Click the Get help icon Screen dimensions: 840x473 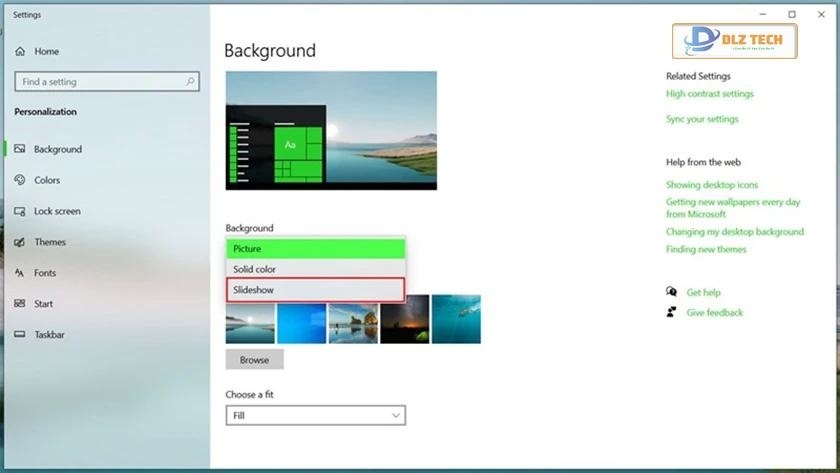coord(672,292)
